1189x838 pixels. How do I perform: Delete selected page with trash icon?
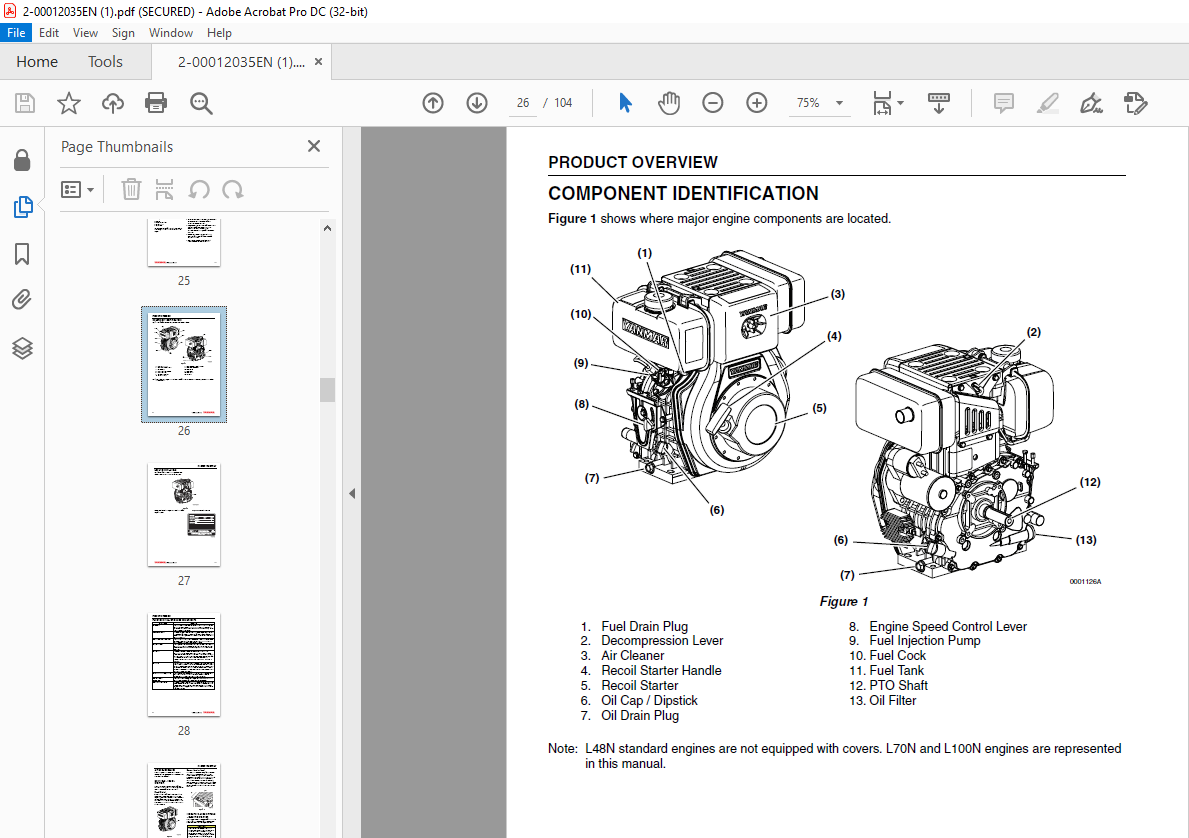pos(131,190)
